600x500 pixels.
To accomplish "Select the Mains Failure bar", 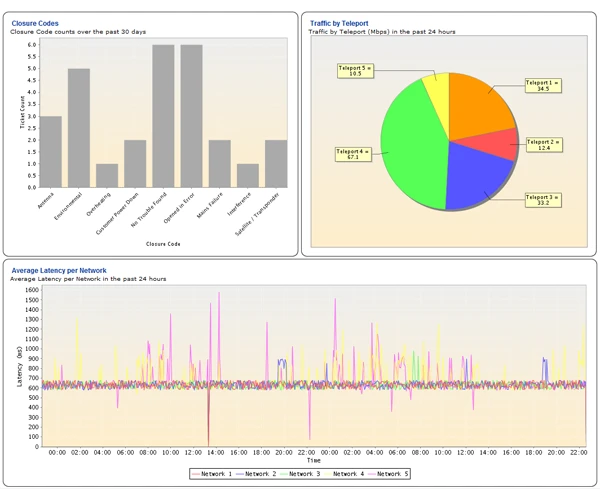I will [220, 164].
